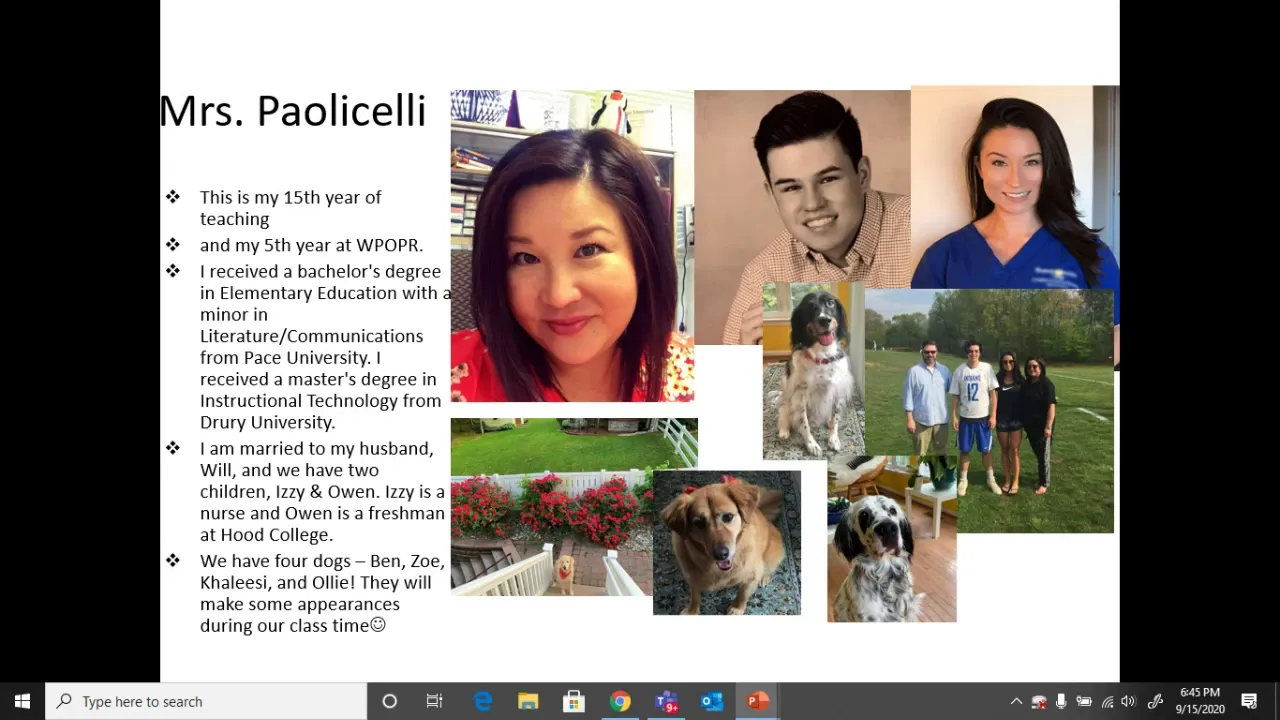Launch Microsoft Edge from taskbar
1280x720 pixels.
click(x=483, y=701)
